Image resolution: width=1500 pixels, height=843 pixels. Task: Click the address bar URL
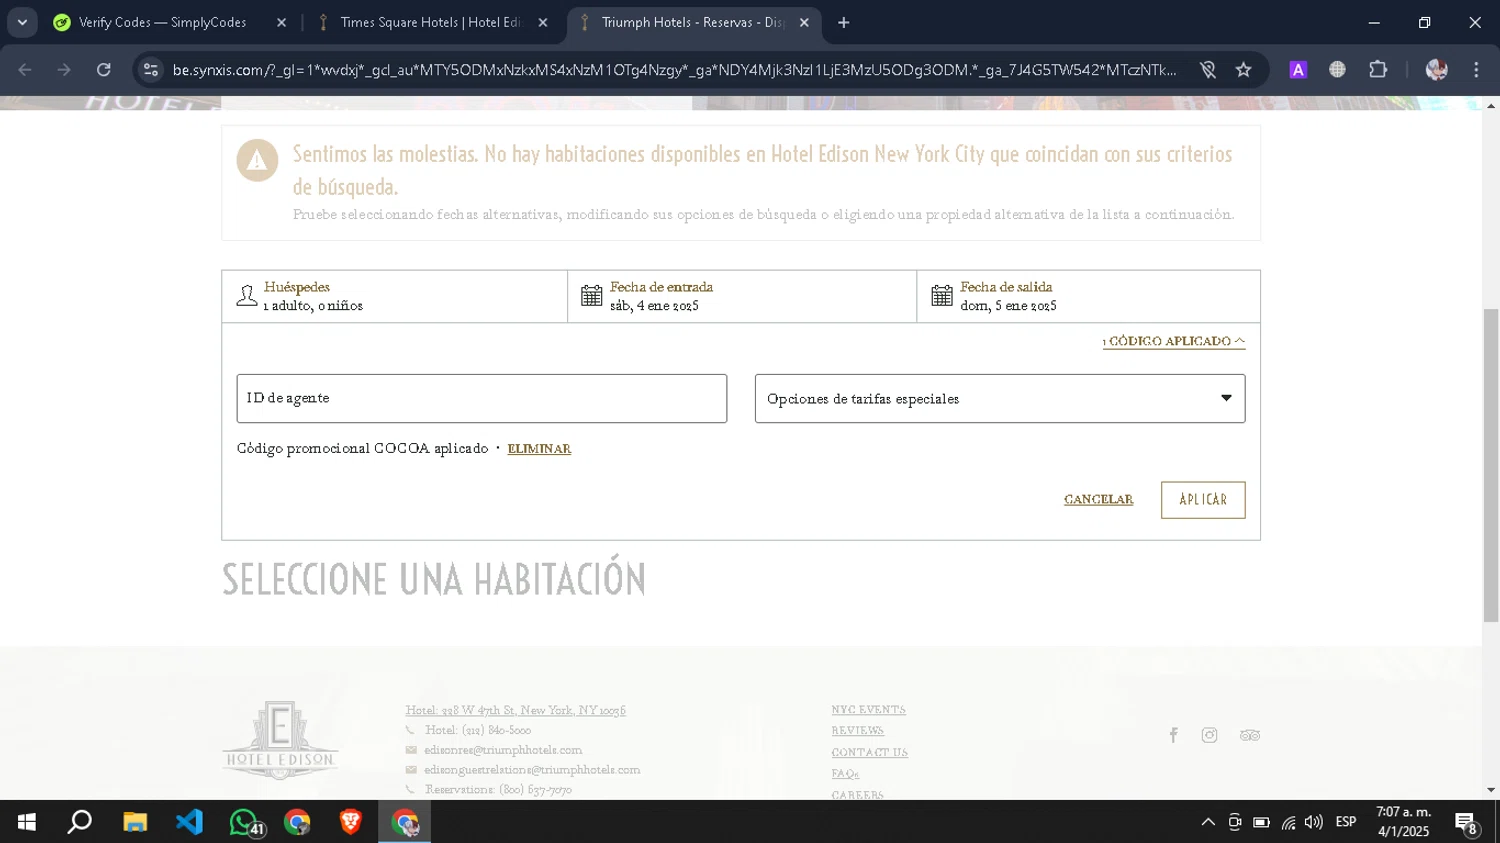675,70
